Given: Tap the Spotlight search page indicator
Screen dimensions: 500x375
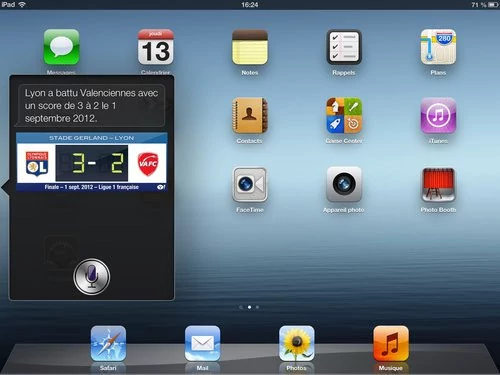Looking at the screenshot, I should point(241,307).
